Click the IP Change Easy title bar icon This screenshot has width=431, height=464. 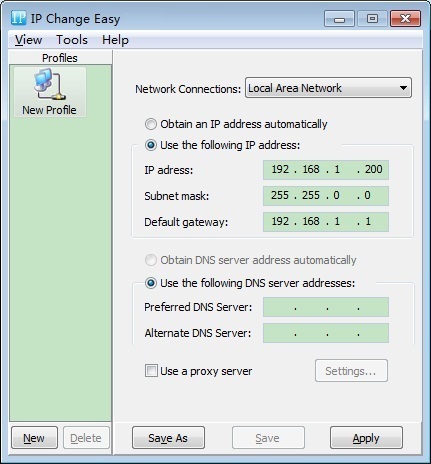18,18
